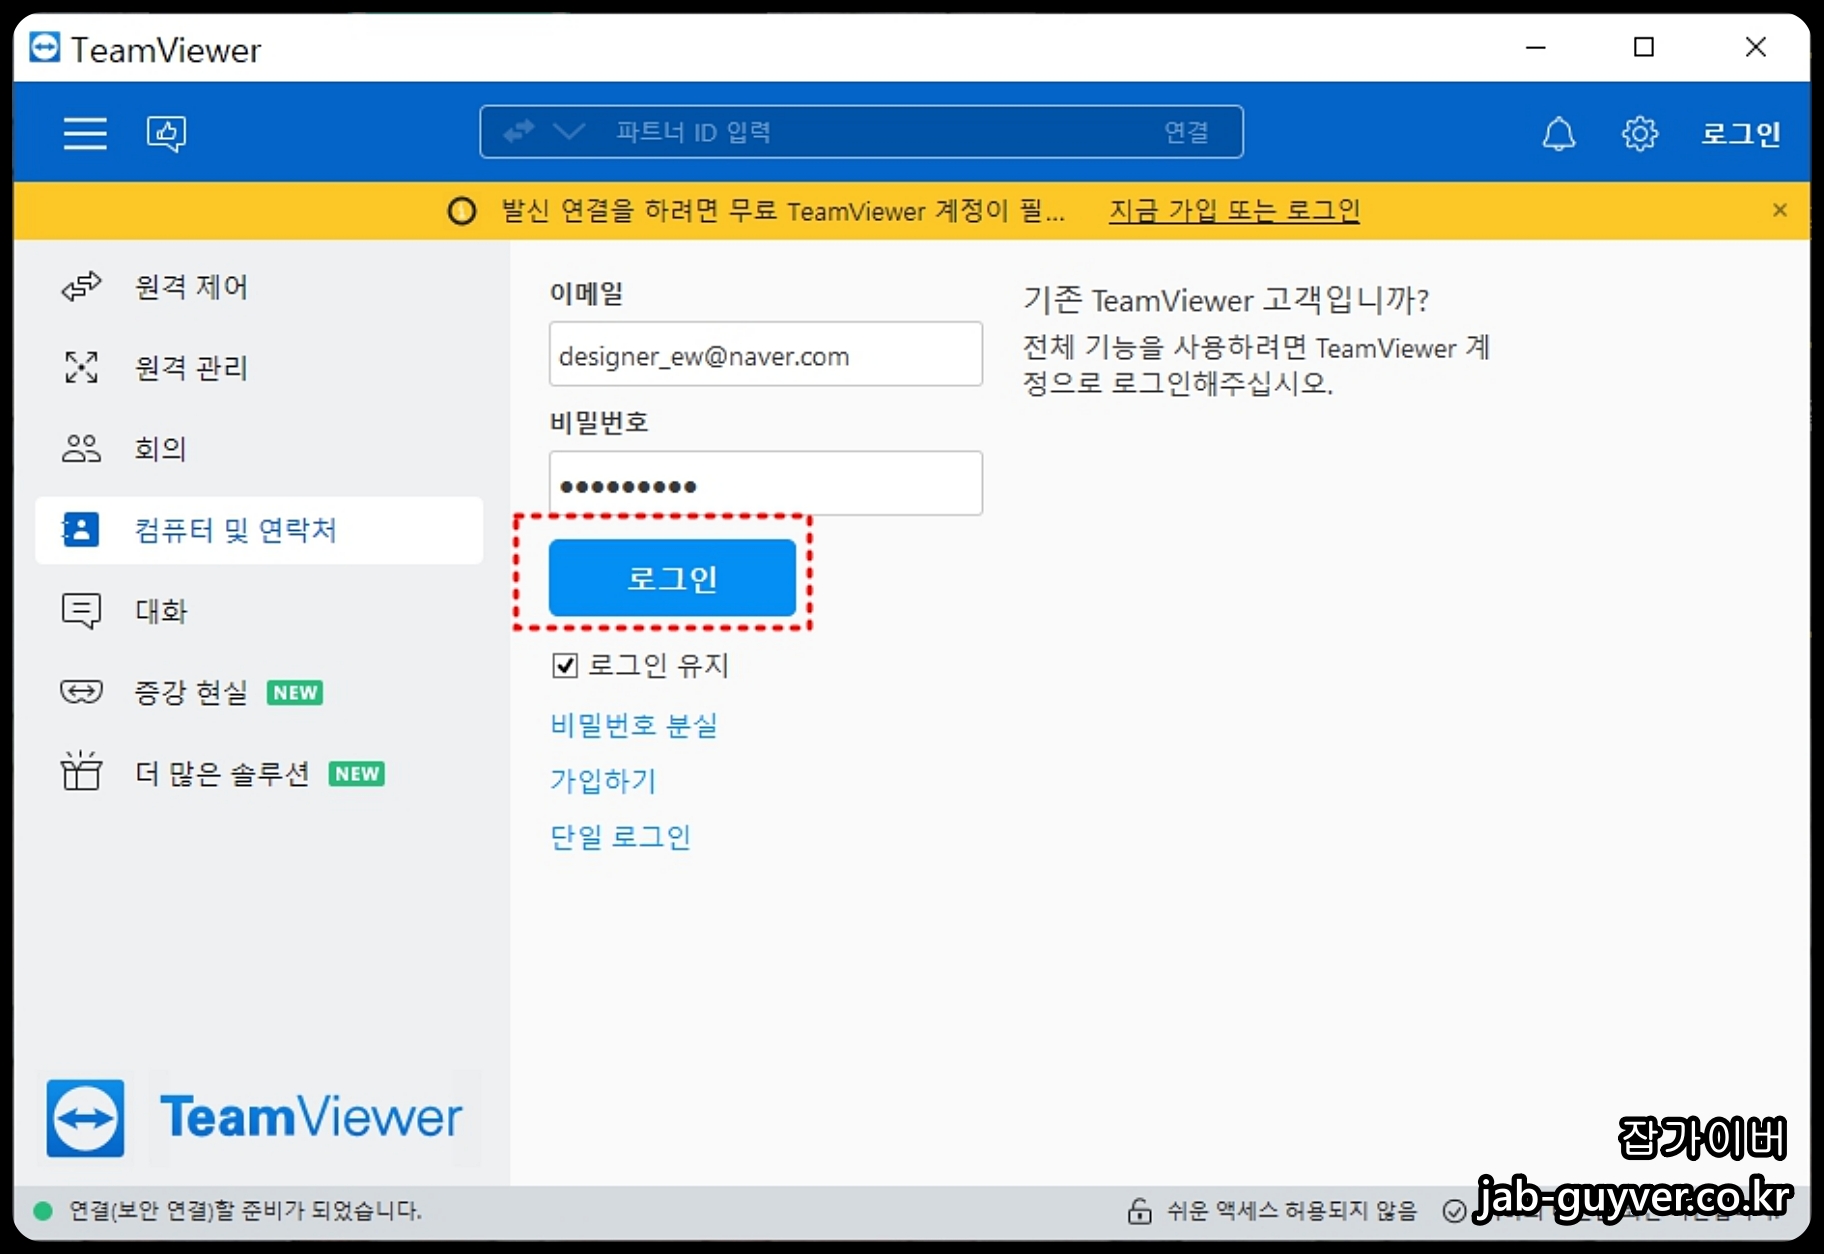Close the TeamViewer window
Viewport: 1824px width, 1254px height.
[x=1756, y=47]
